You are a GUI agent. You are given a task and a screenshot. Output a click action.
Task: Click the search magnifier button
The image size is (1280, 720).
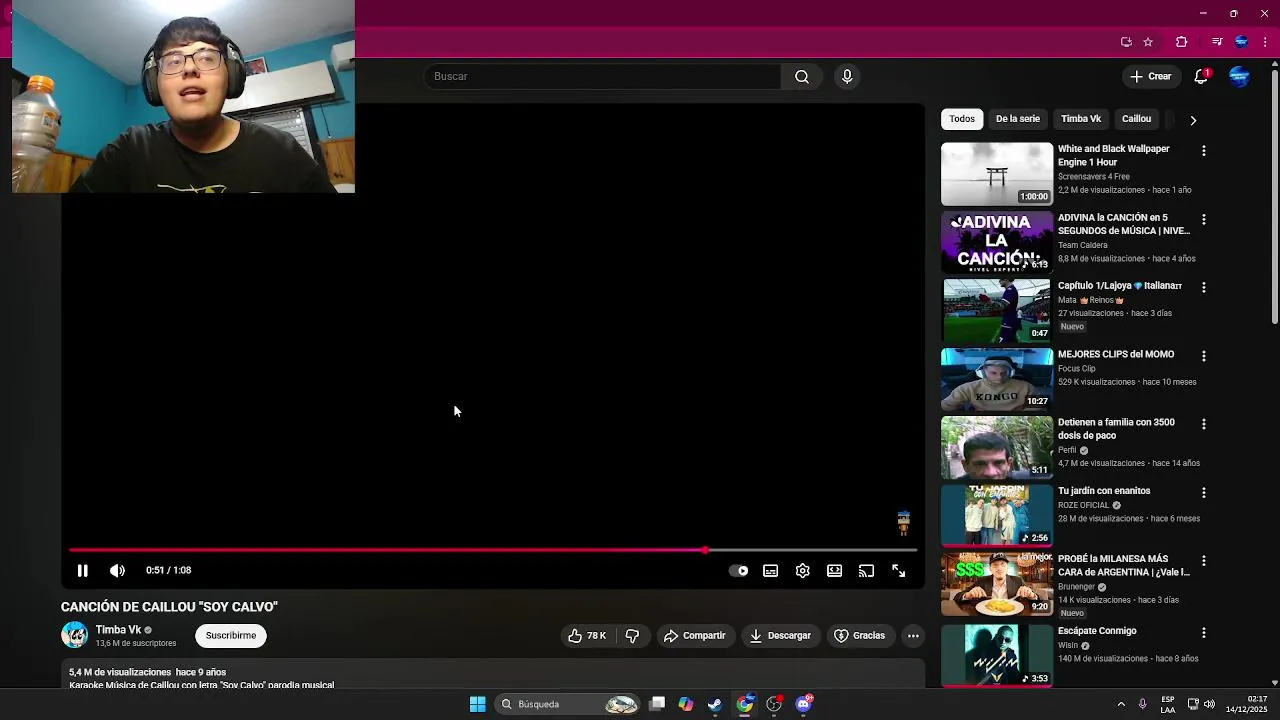click(801, 76)
